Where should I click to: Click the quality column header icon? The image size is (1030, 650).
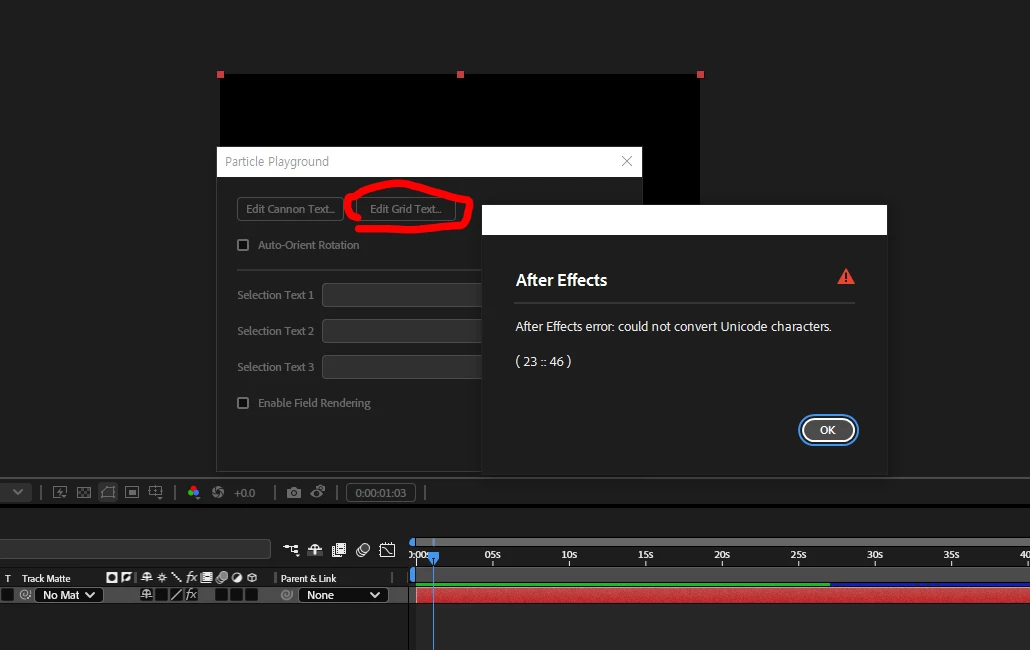pyautogui.click(x=176, y=577)
